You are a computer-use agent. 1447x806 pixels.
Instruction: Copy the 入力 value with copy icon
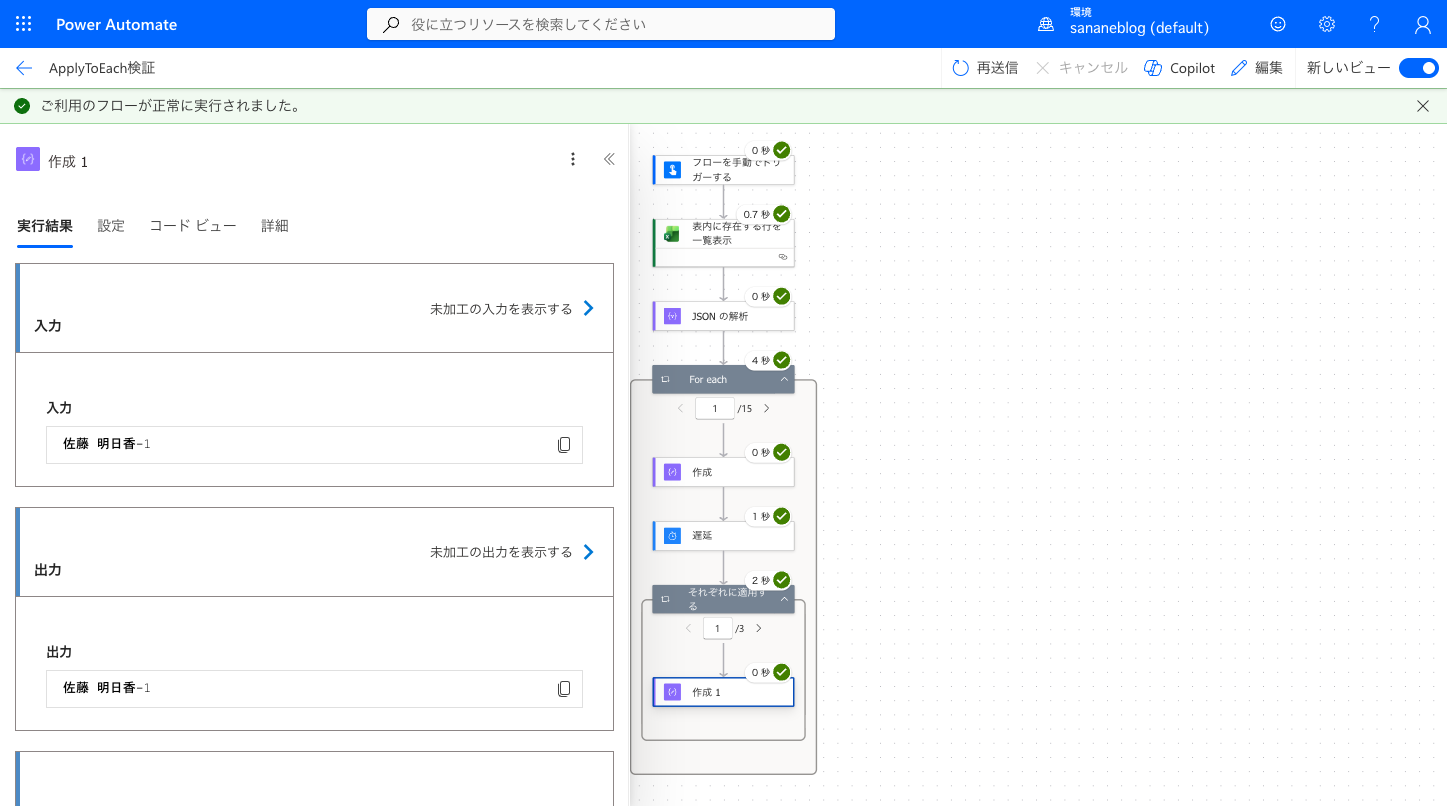(x=564, y=444)
